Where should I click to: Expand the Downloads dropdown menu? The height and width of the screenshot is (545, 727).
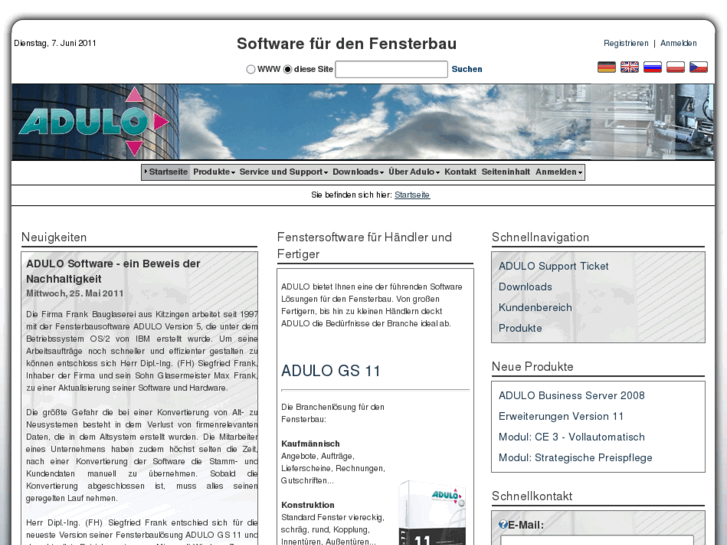(x=358, y=172)
